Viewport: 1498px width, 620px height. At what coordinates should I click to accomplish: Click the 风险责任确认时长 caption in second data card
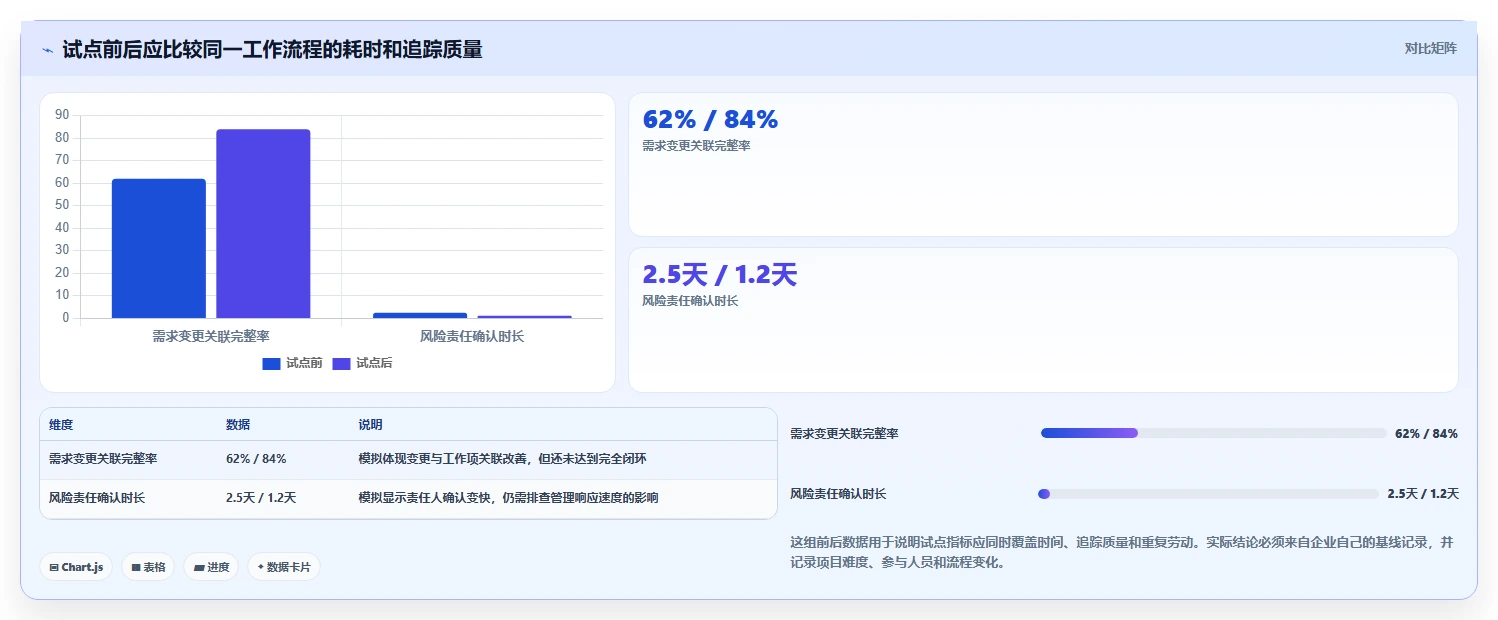click(690, 301)
